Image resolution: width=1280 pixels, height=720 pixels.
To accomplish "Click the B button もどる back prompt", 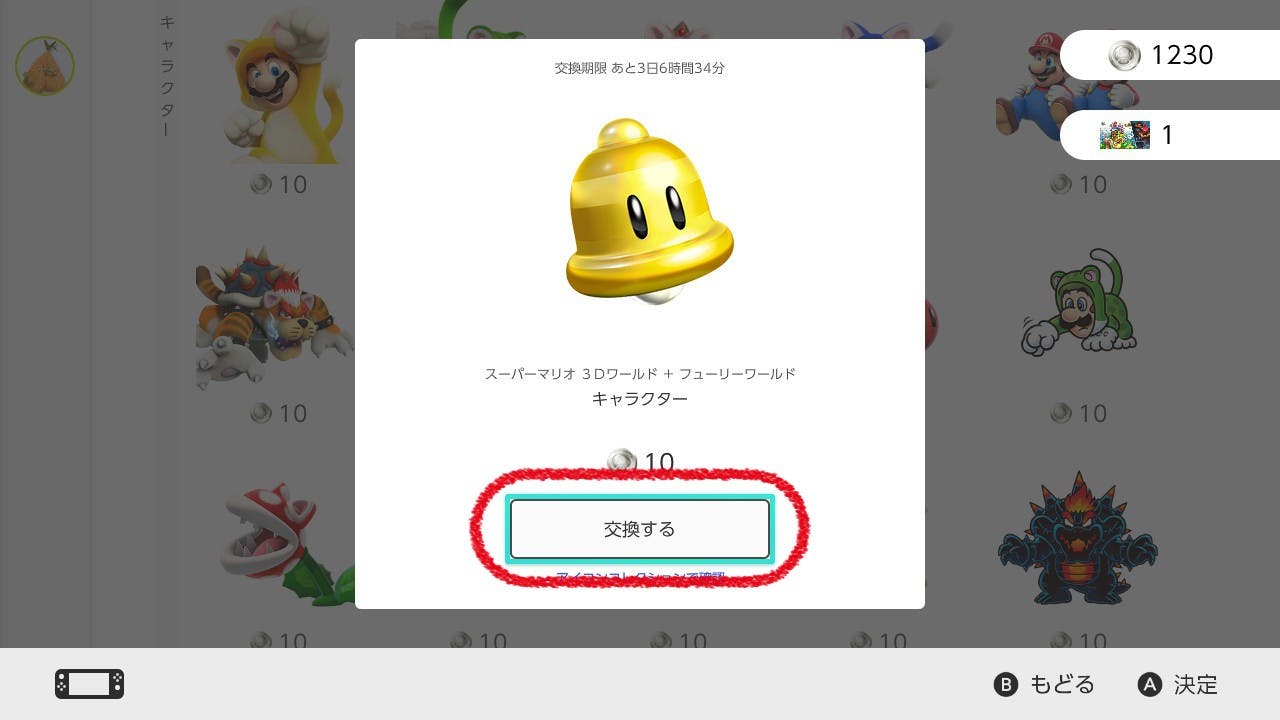I will (1044, 684).
